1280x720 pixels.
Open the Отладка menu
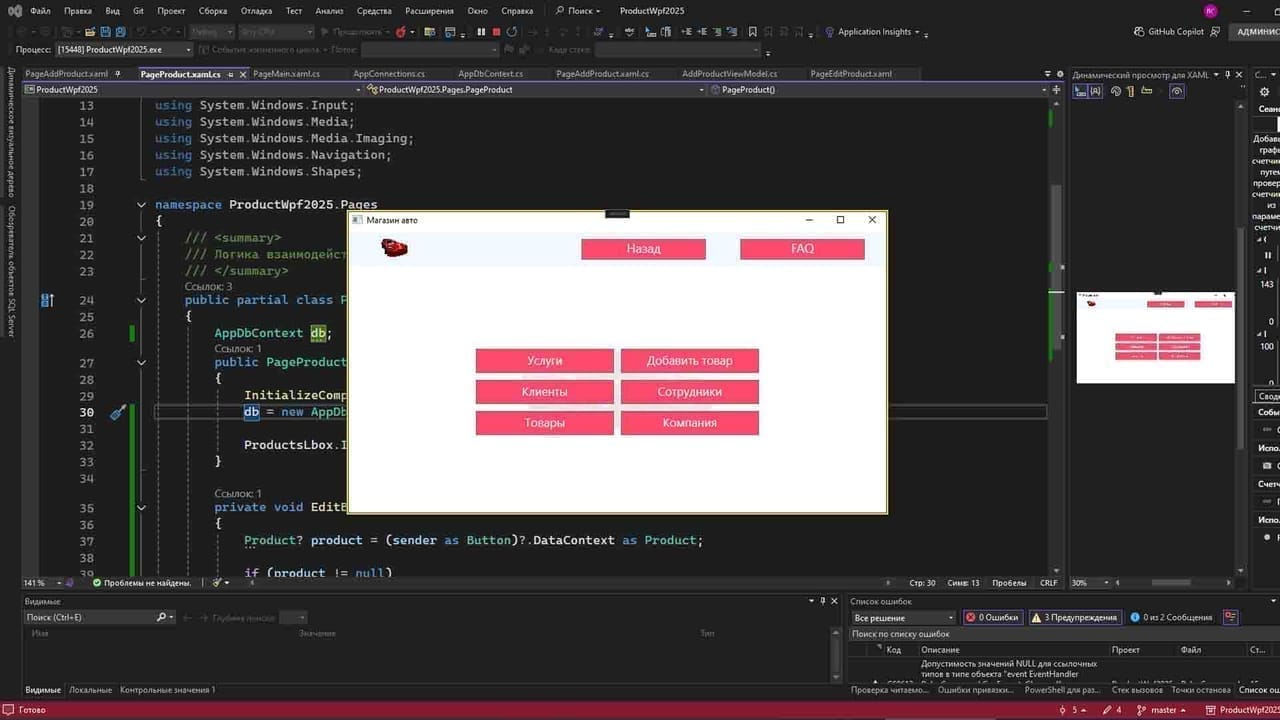pyautogui.click(x=256, y=11)
